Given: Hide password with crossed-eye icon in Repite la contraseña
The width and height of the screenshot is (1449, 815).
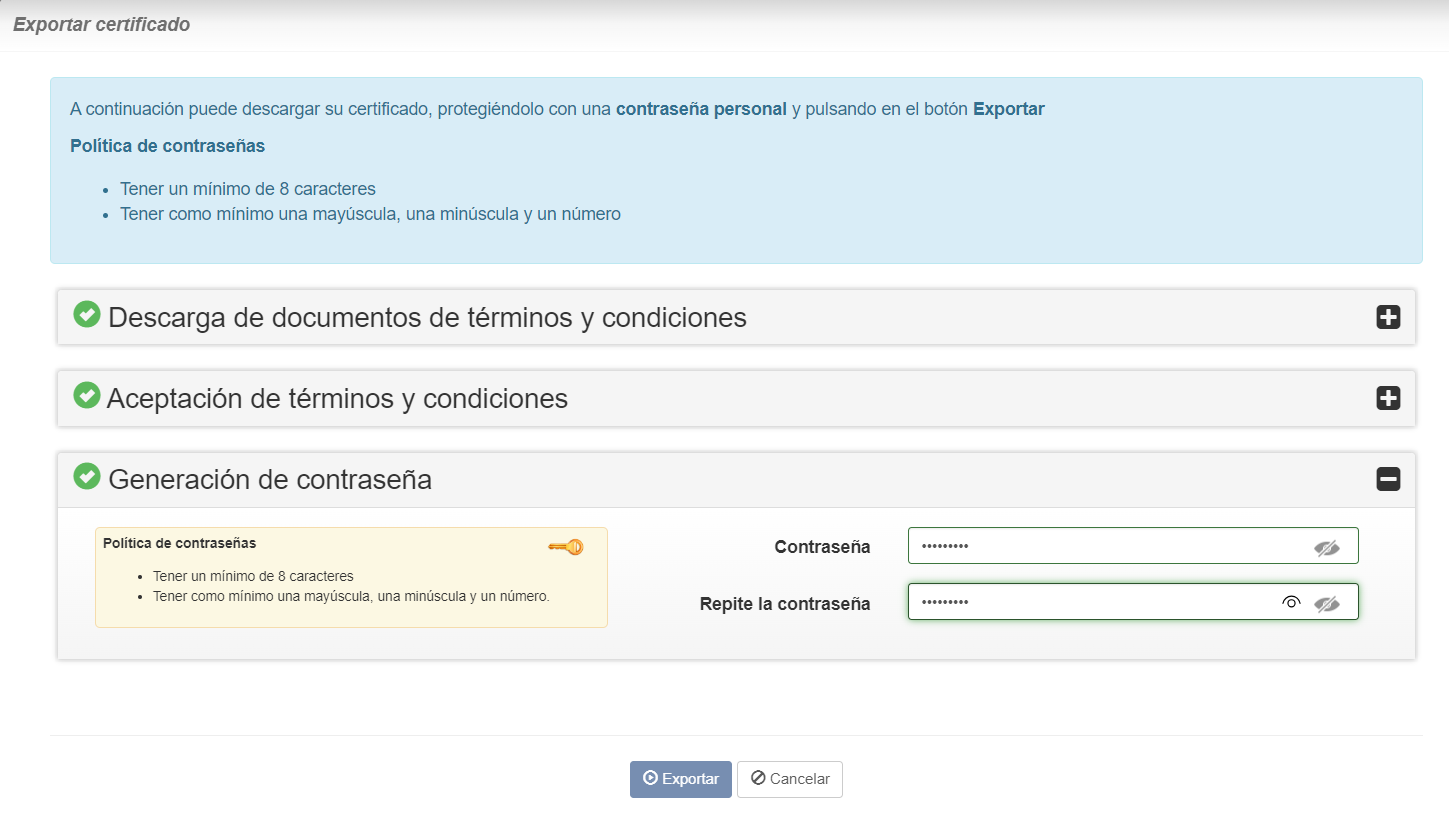Looking at the screenshot, I should pos(1326,603).
